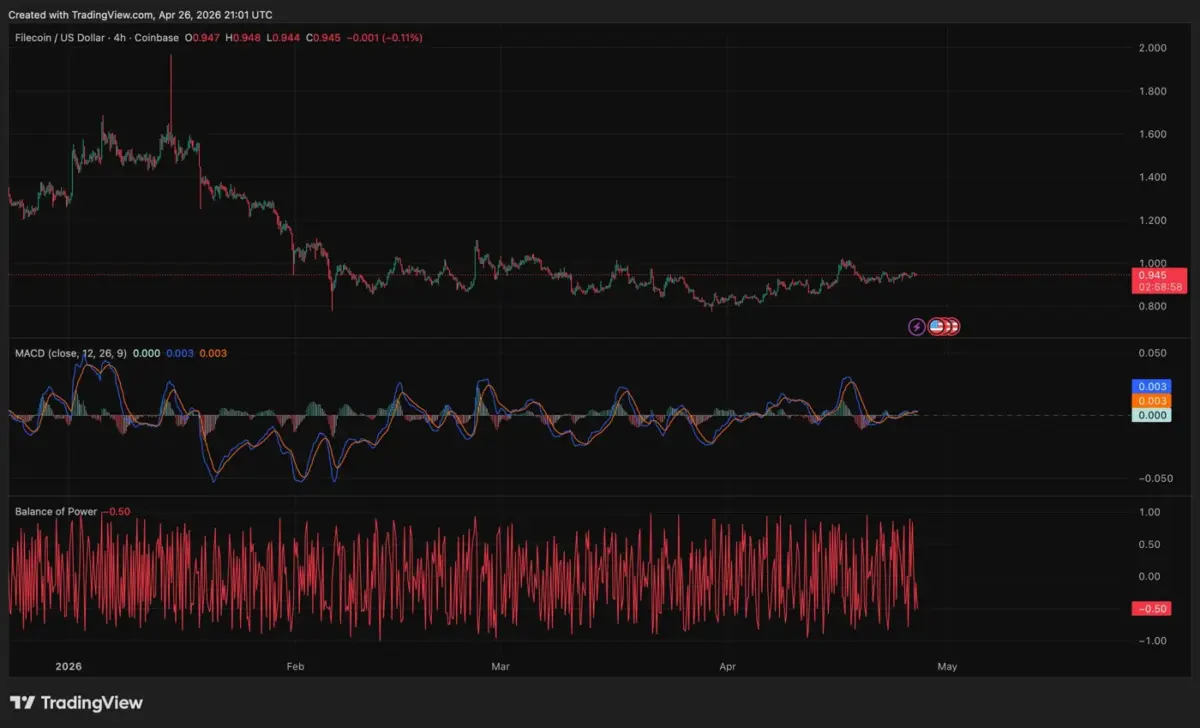Screen dimensions: 1200x728
Task: Click the red -0.50 Balance of Power tag
Action: (x=1151, y=609)
